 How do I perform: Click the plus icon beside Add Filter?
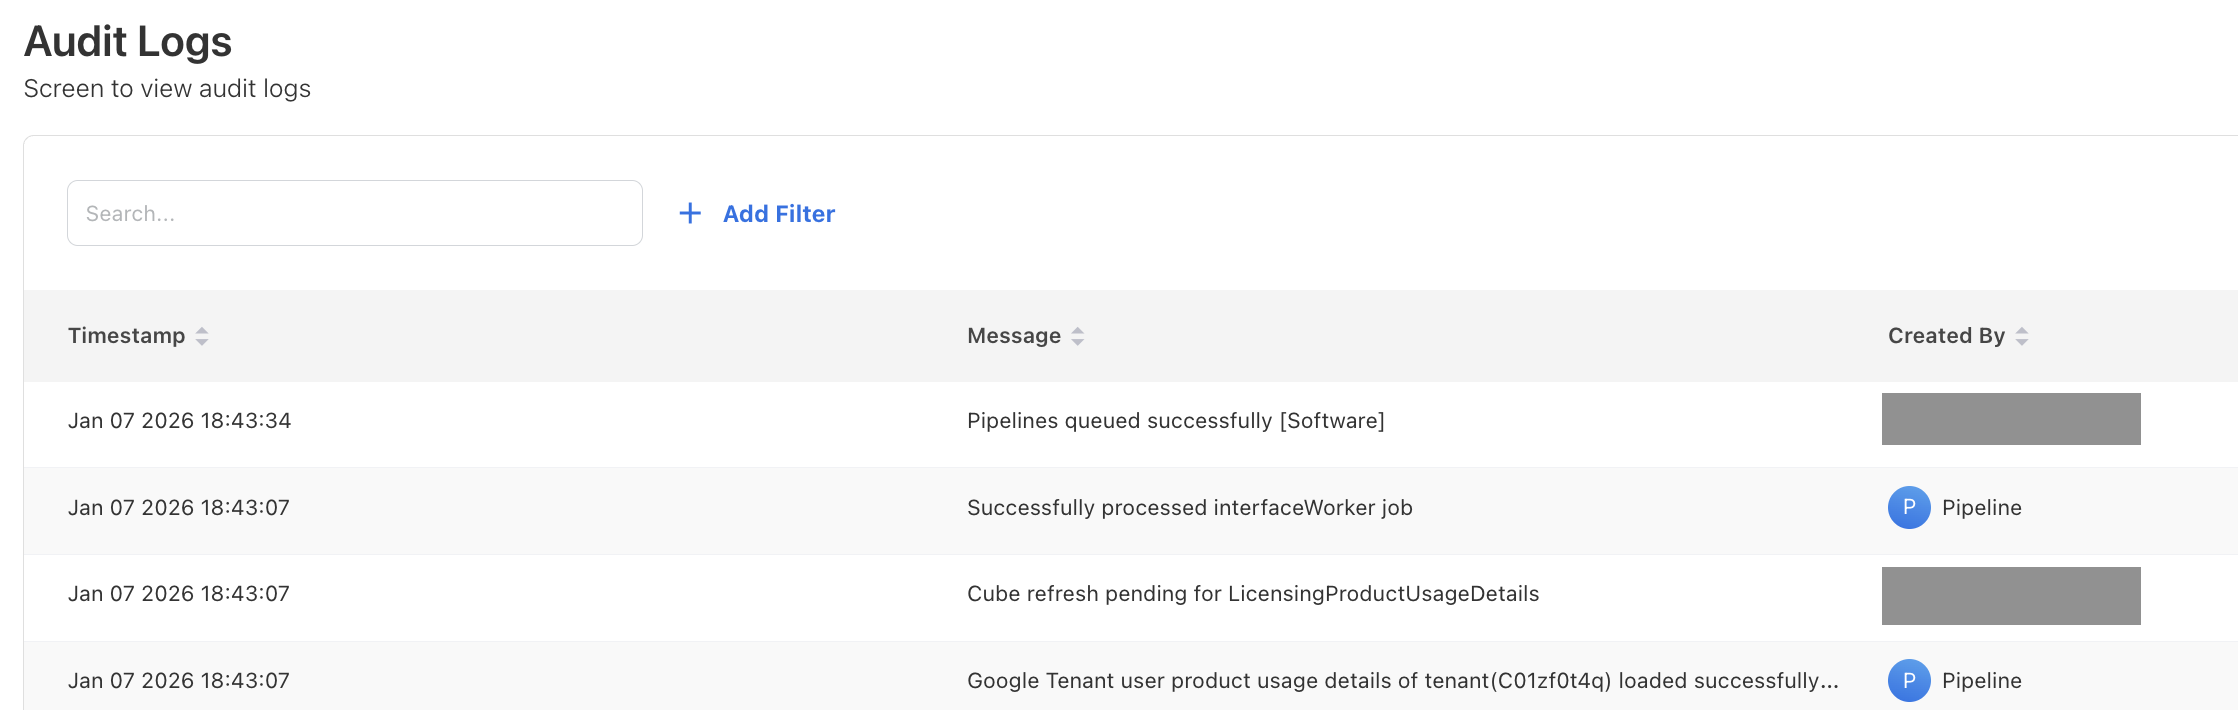[x=690, y=213]
